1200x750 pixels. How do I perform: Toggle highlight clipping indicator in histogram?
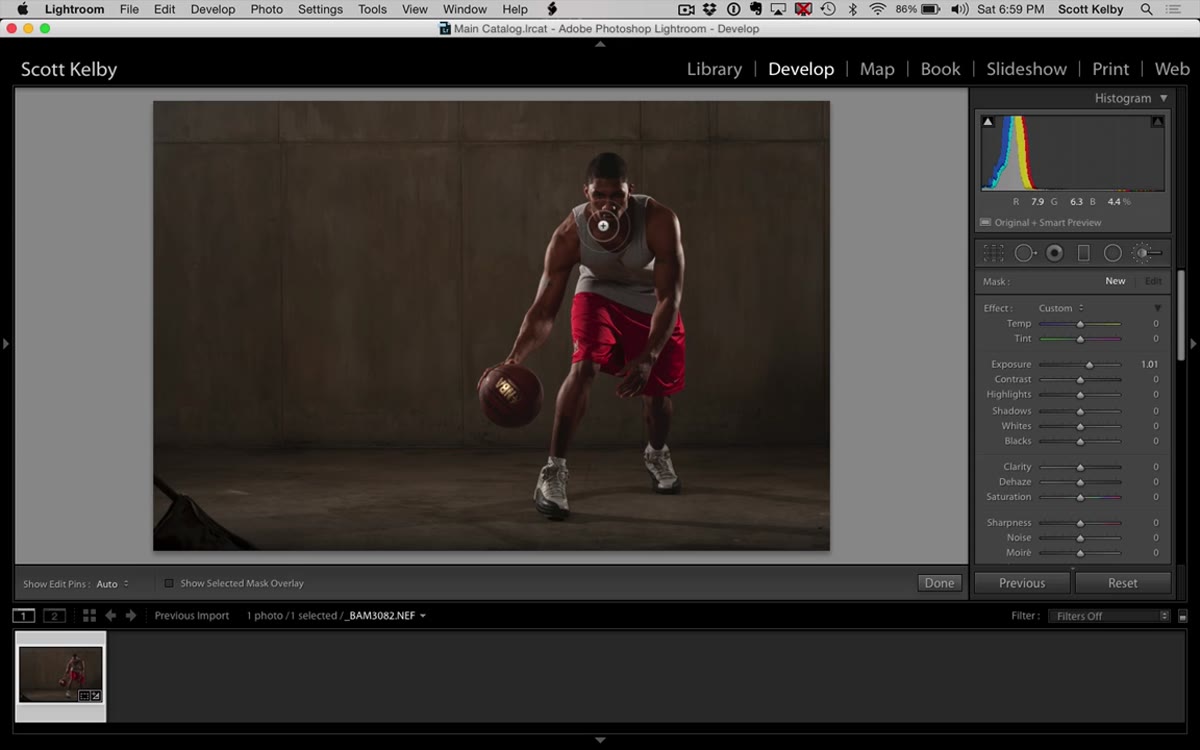pyautogui.click(x=1157, y=122)
